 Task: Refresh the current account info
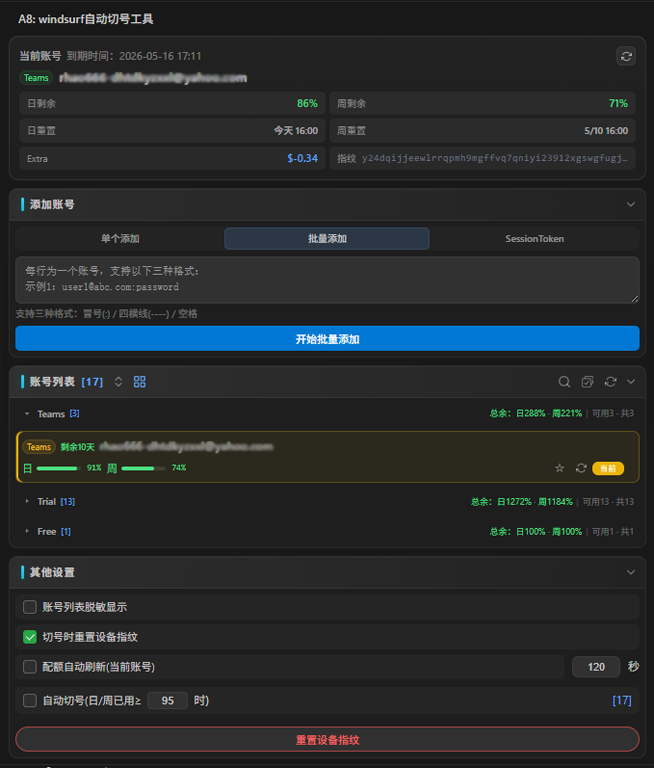point(626,56)
